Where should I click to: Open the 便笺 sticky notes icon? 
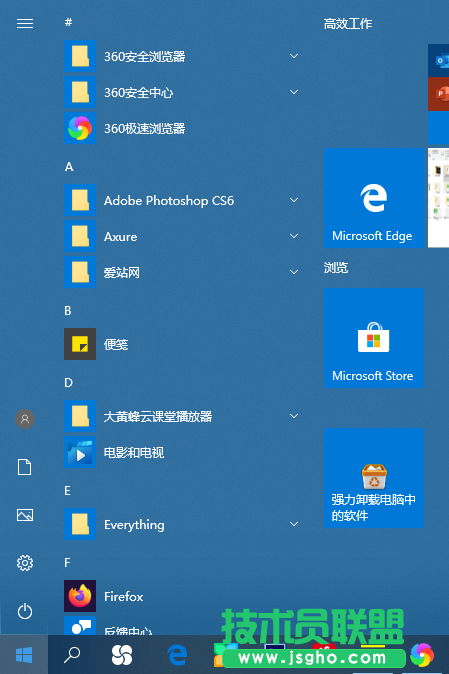pos(80,344)
